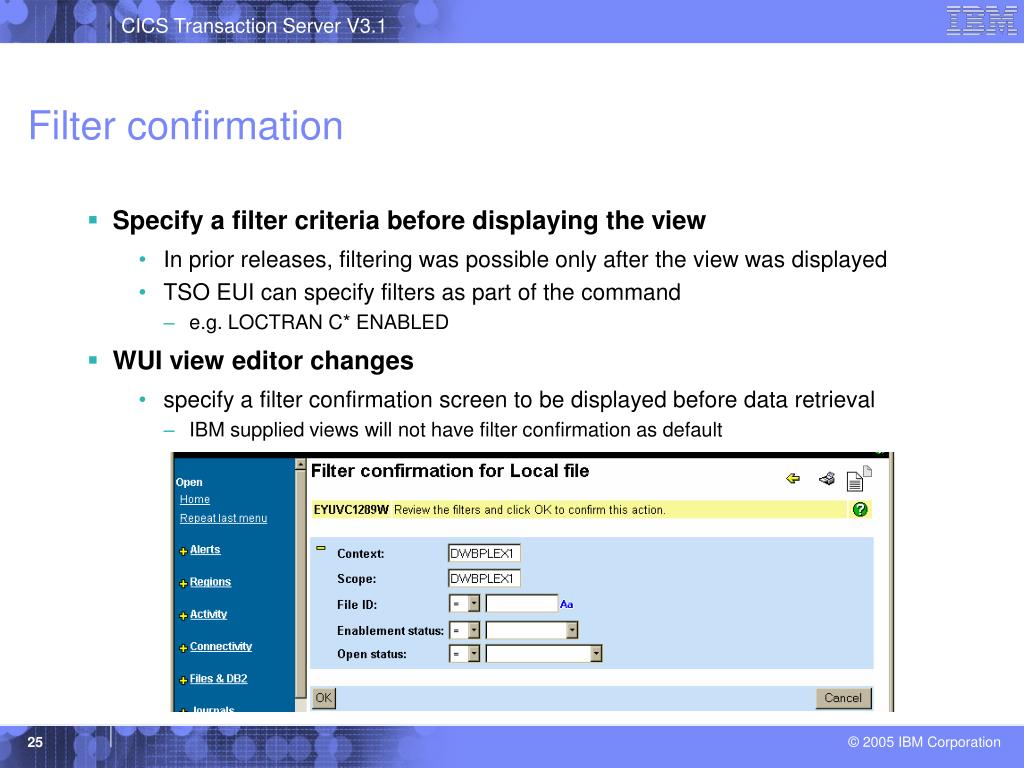
Task: Open the Activity menu link
Action: pyautogui.click(x=208, y=614)
